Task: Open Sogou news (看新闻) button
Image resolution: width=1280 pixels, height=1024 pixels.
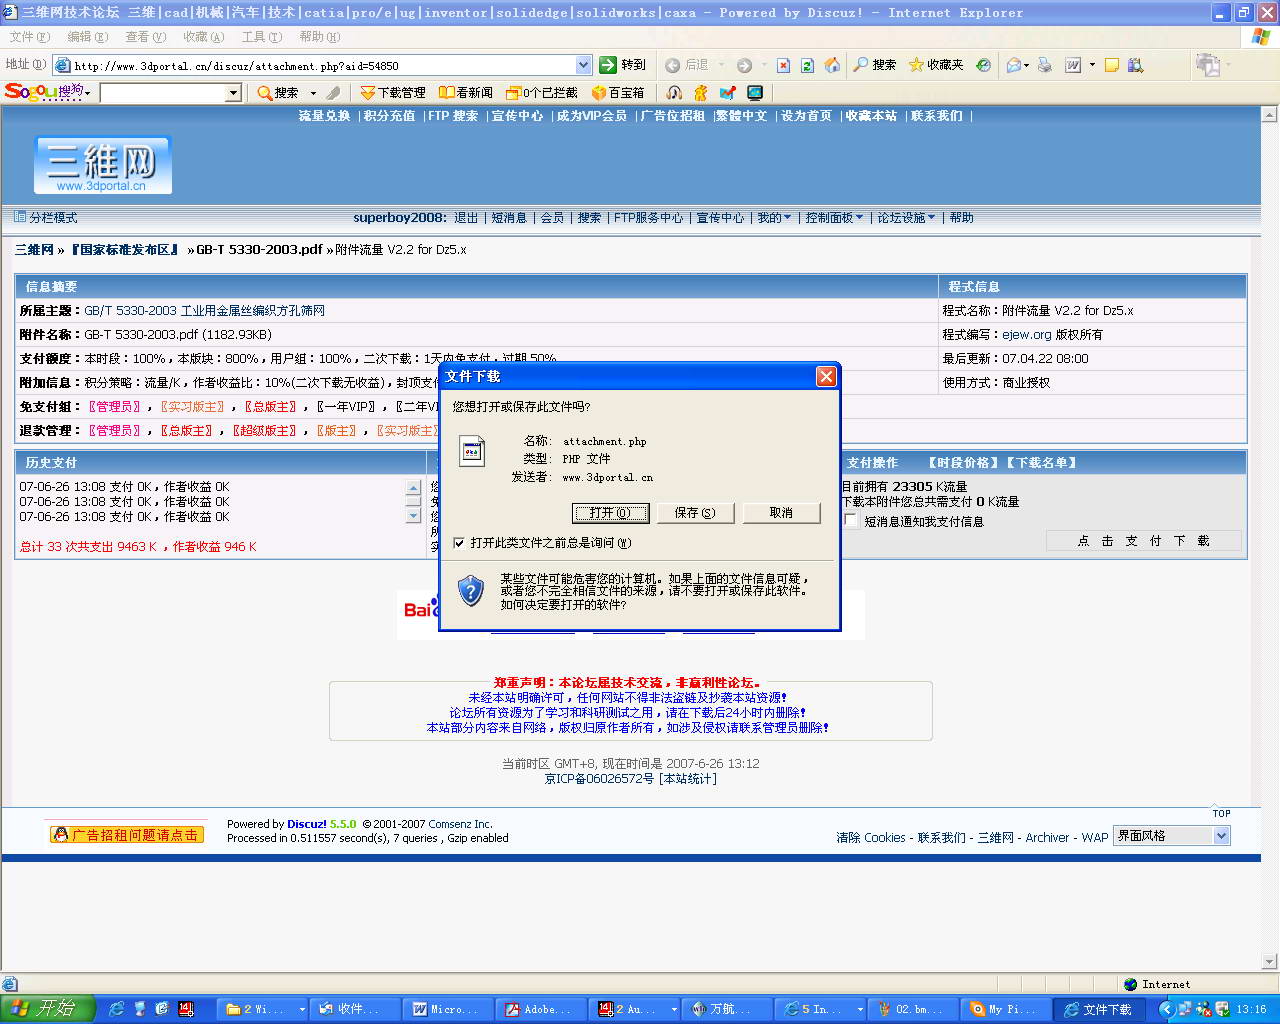Action: click(x=466, y=92)
